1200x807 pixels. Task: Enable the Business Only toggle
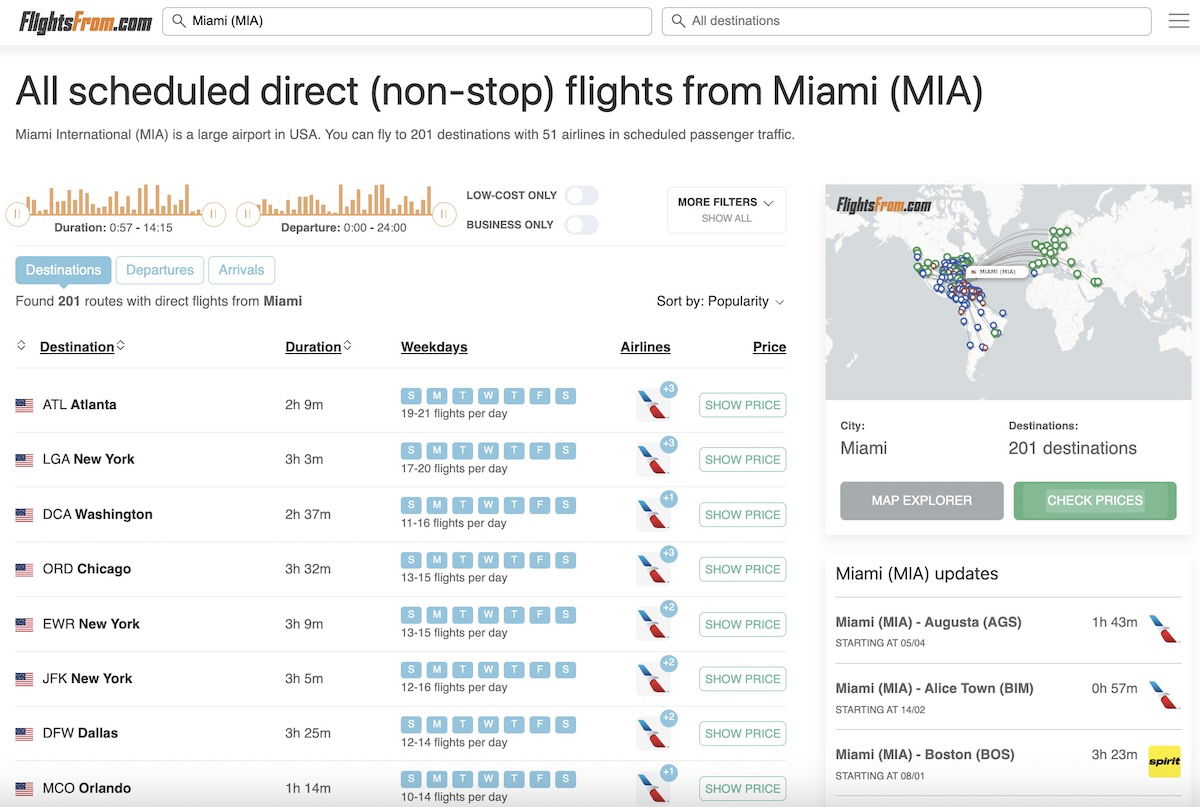click(x=581, y=225)
